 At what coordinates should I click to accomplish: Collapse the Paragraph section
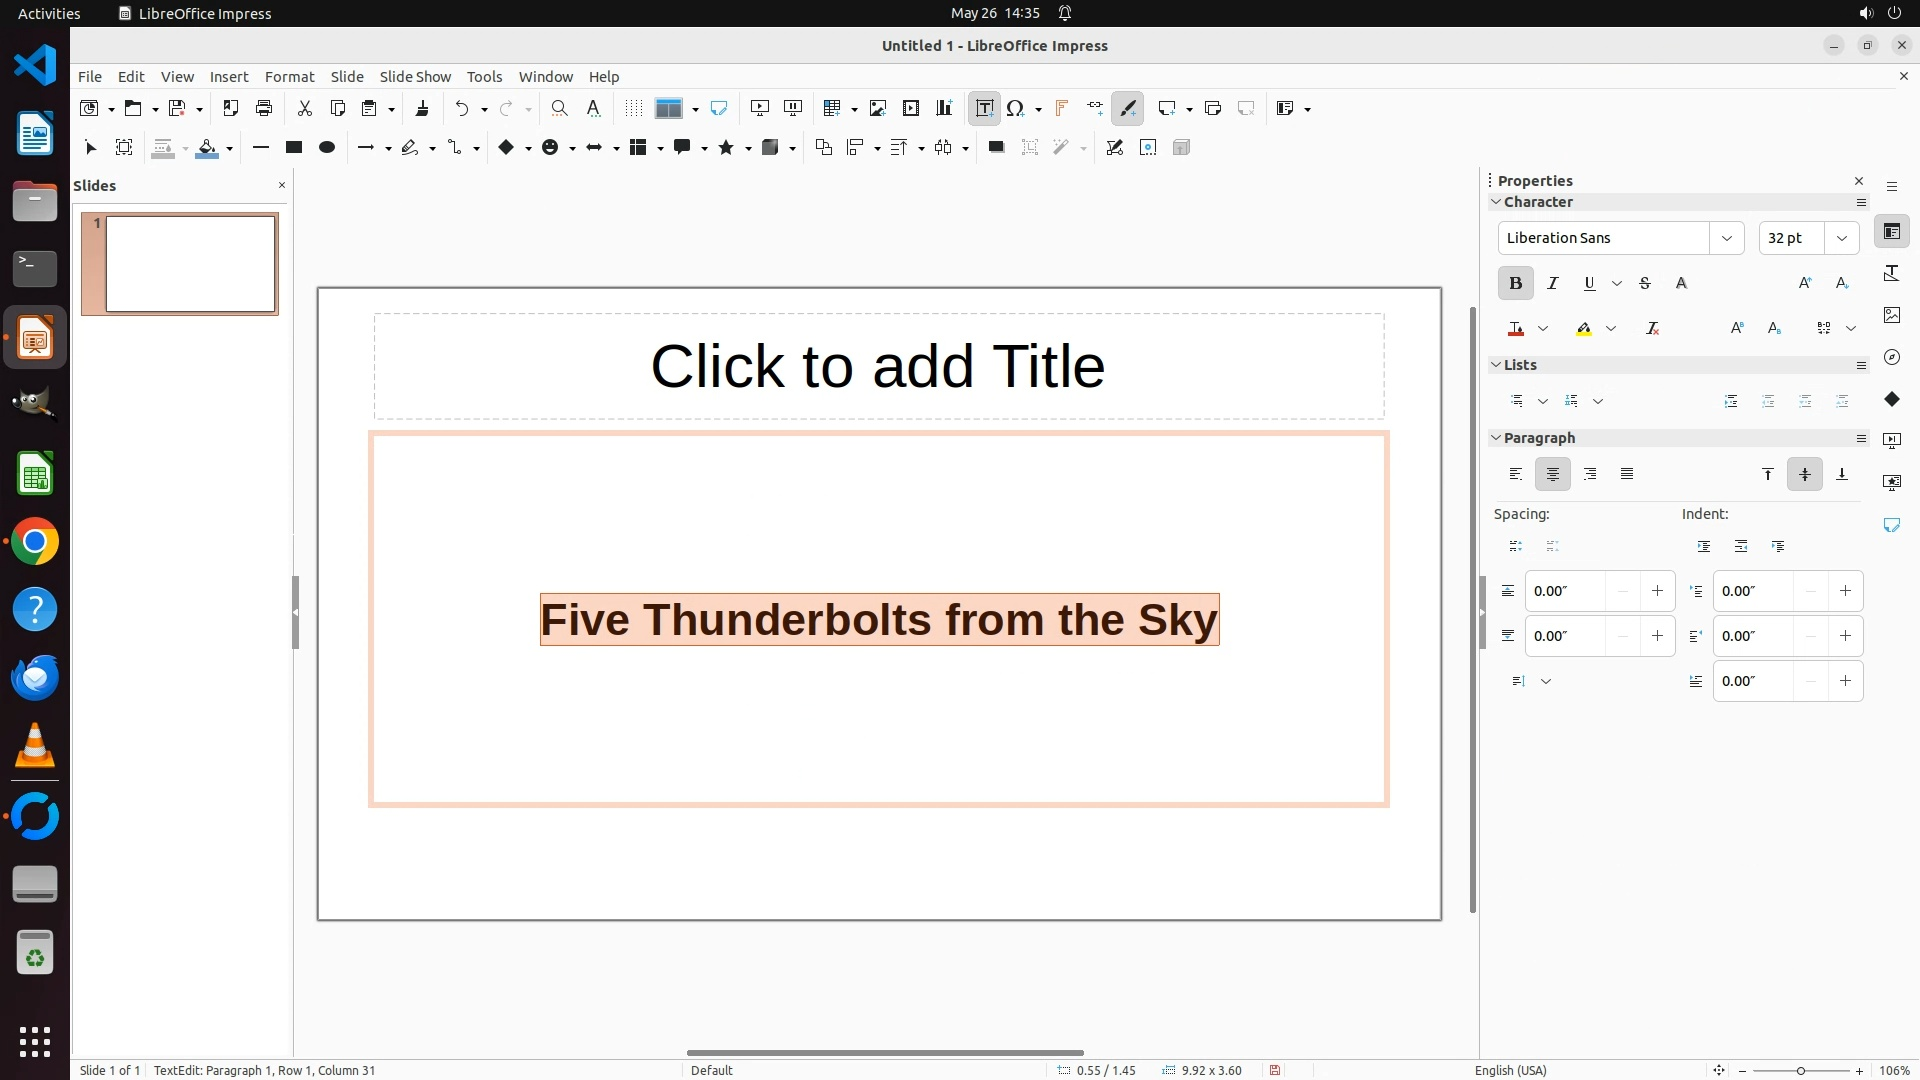[x=1496, y=438]
